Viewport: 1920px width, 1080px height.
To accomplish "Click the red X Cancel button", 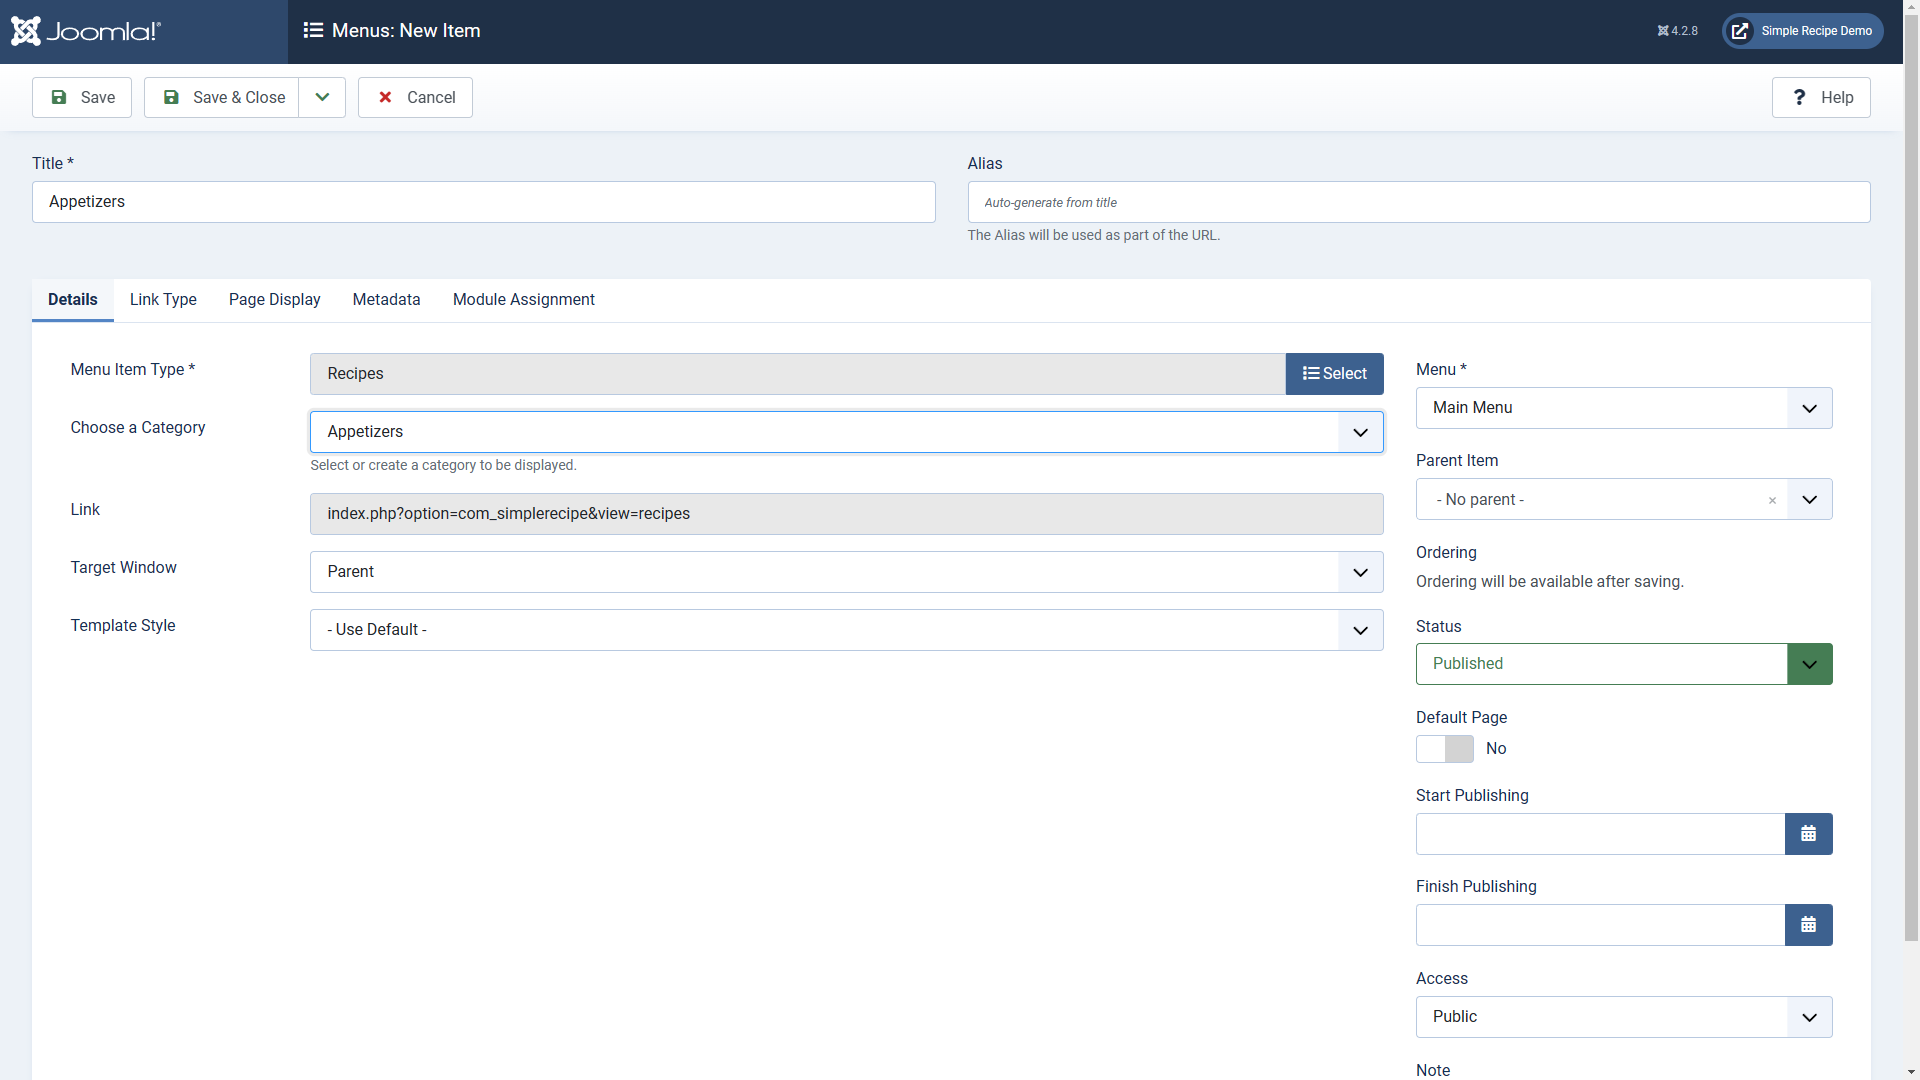I will pos(415,97).
